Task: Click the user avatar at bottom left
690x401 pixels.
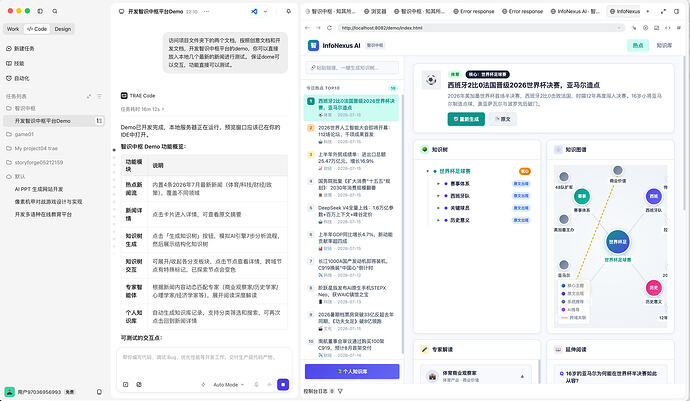Action: pos(9,392)
